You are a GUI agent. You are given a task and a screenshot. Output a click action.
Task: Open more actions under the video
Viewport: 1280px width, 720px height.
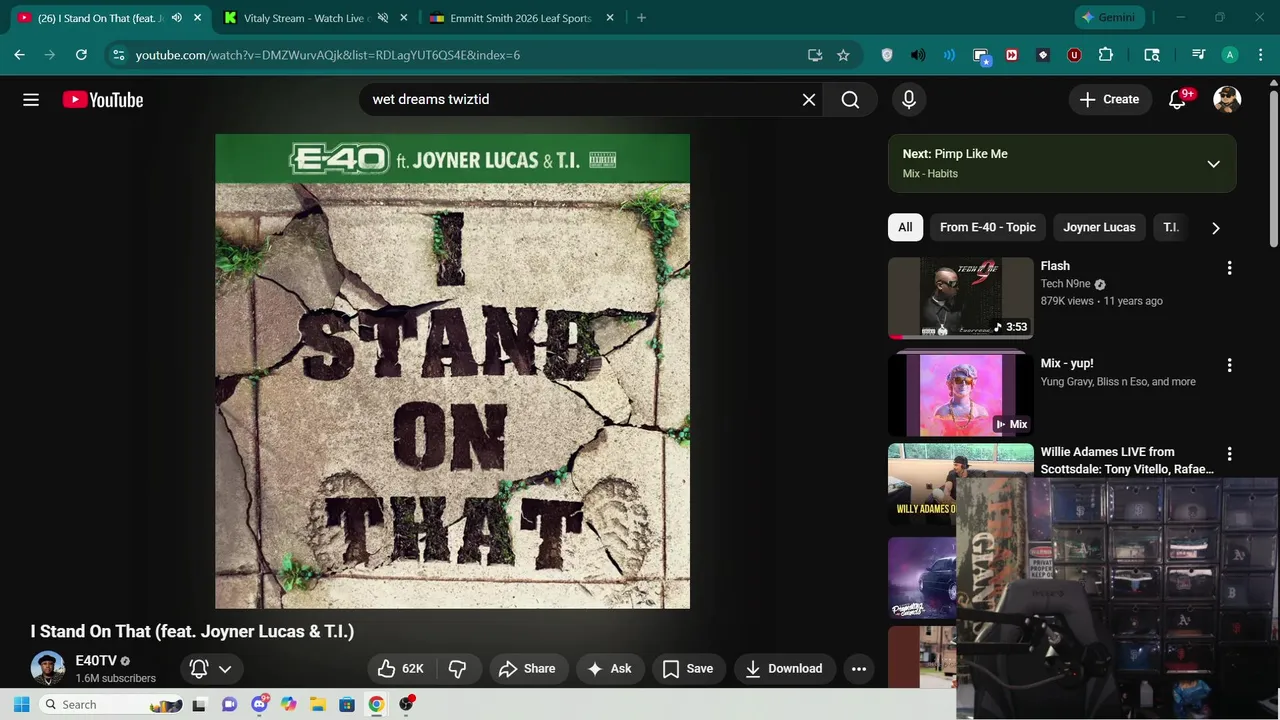pyautogui.click(x=859, y=669)
